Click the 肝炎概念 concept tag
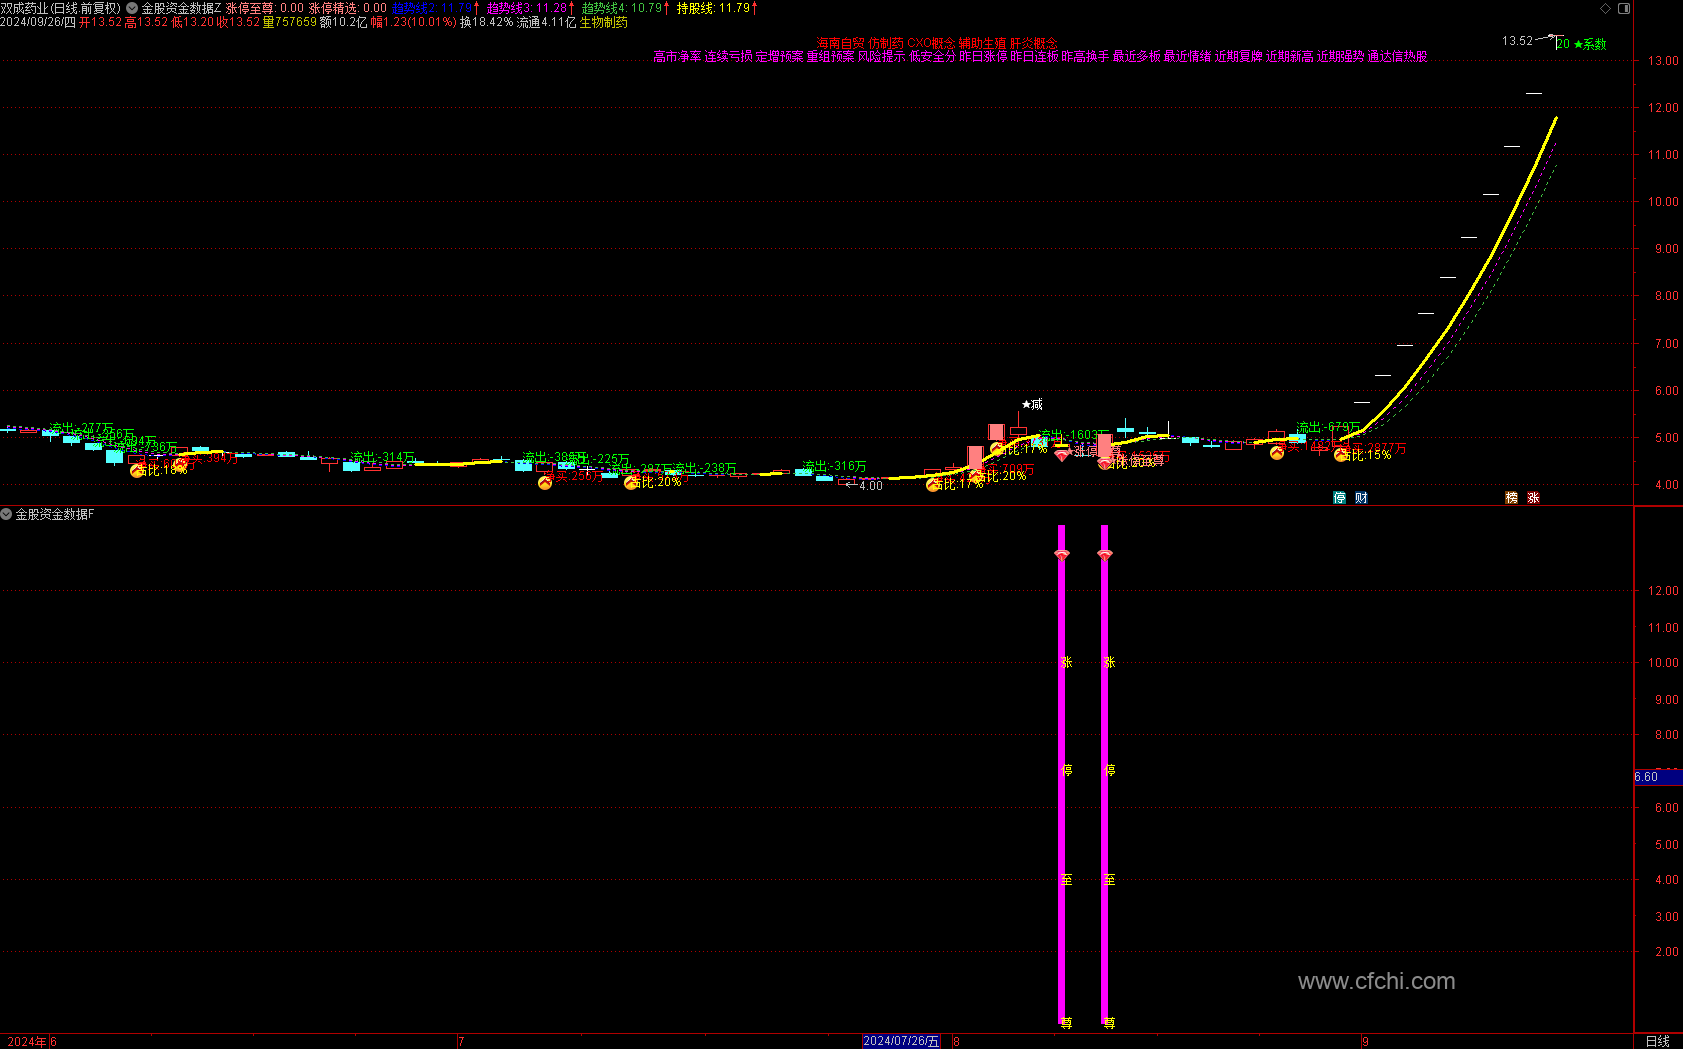Viewport: 1683px width, 1049px height. [1034, 43]
